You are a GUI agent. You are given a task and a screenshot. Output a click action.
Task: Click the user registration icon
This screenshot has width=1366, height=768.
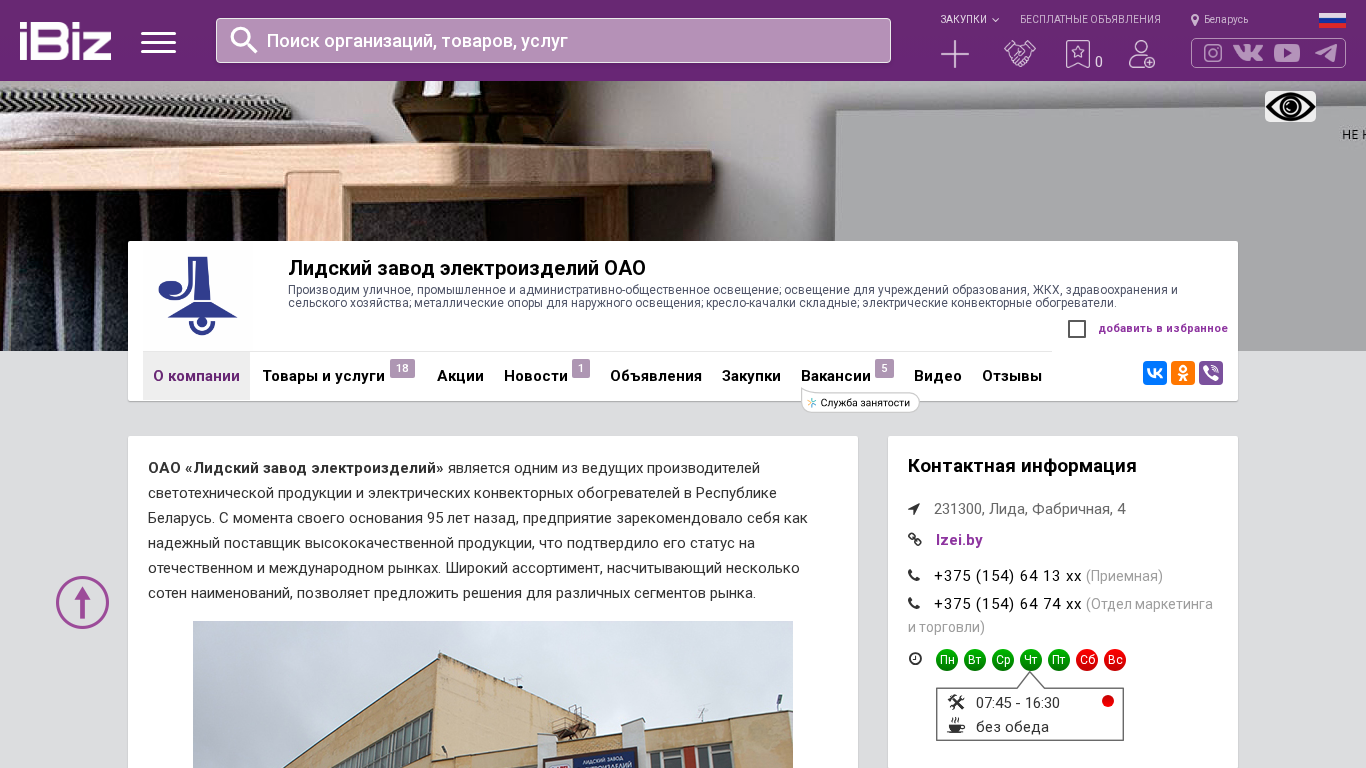tap(1142, 54)
